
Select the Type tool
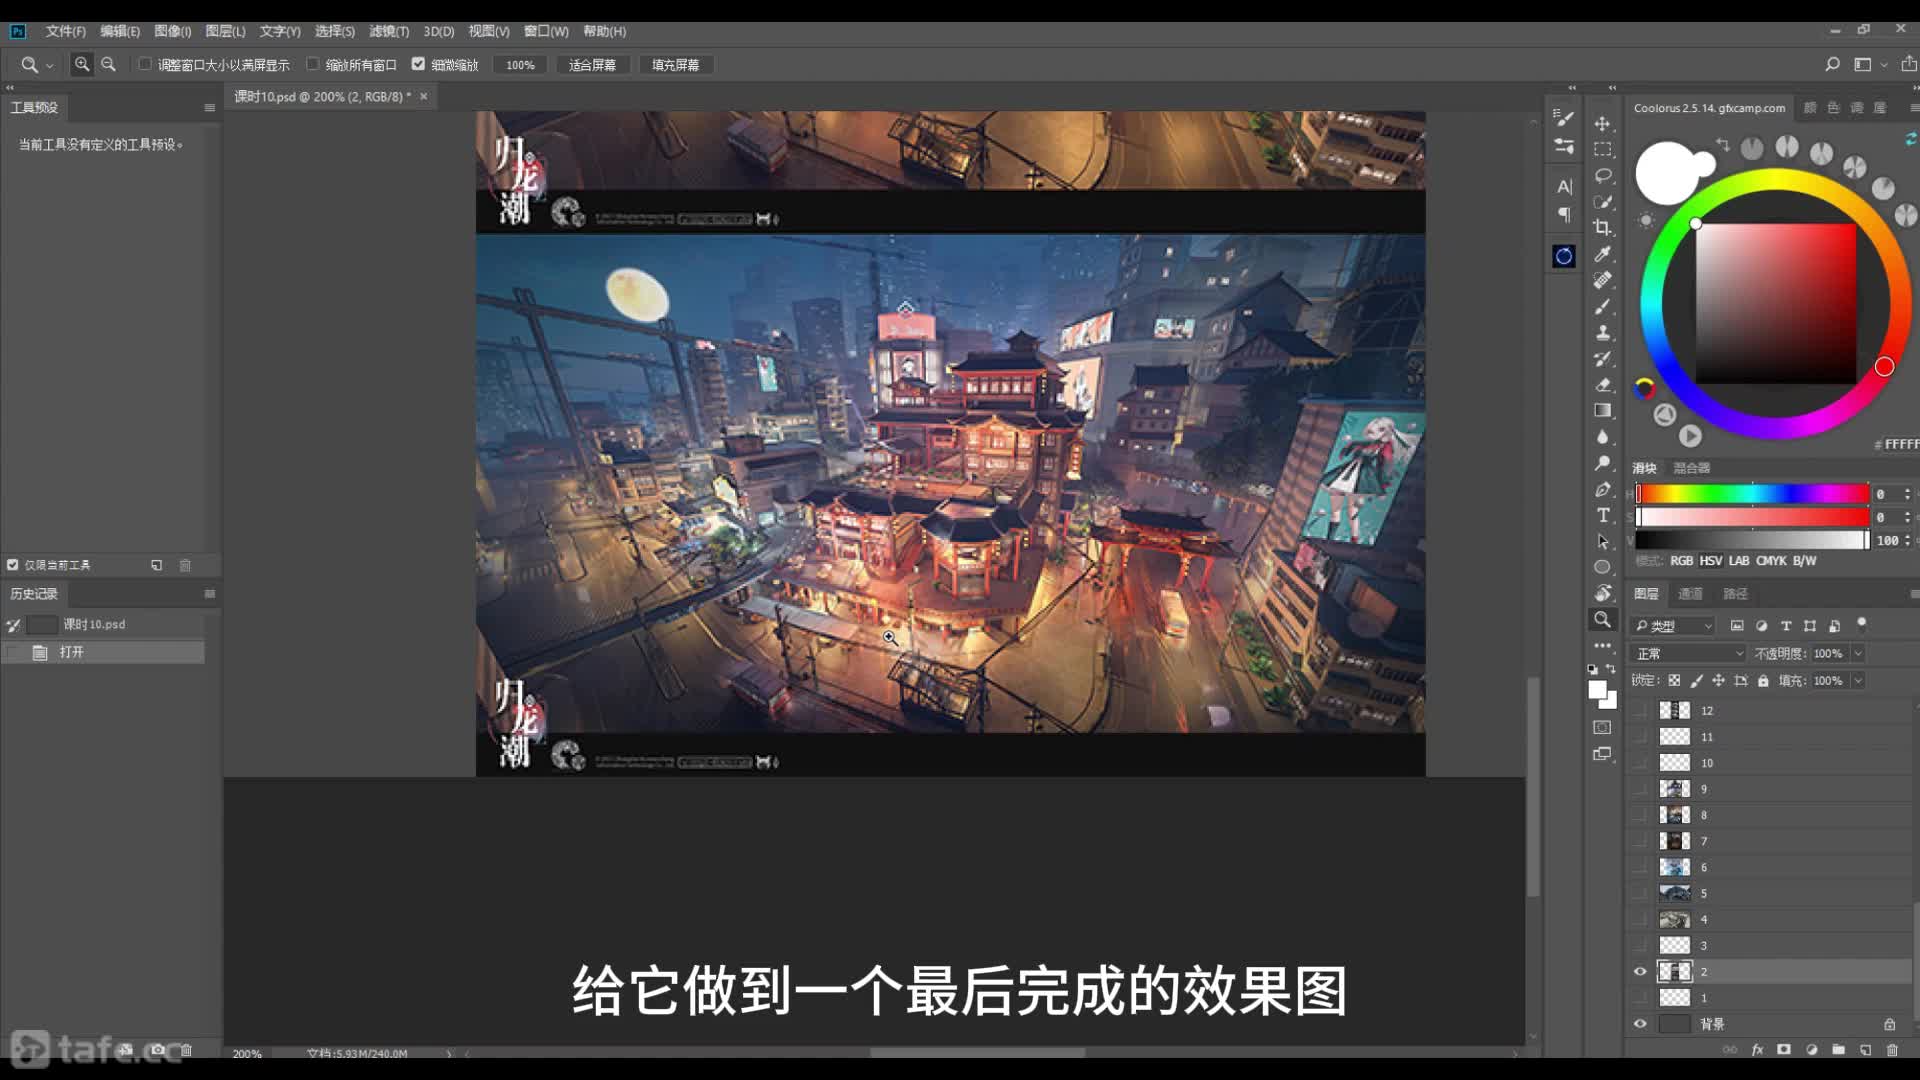coord(1602,515)
